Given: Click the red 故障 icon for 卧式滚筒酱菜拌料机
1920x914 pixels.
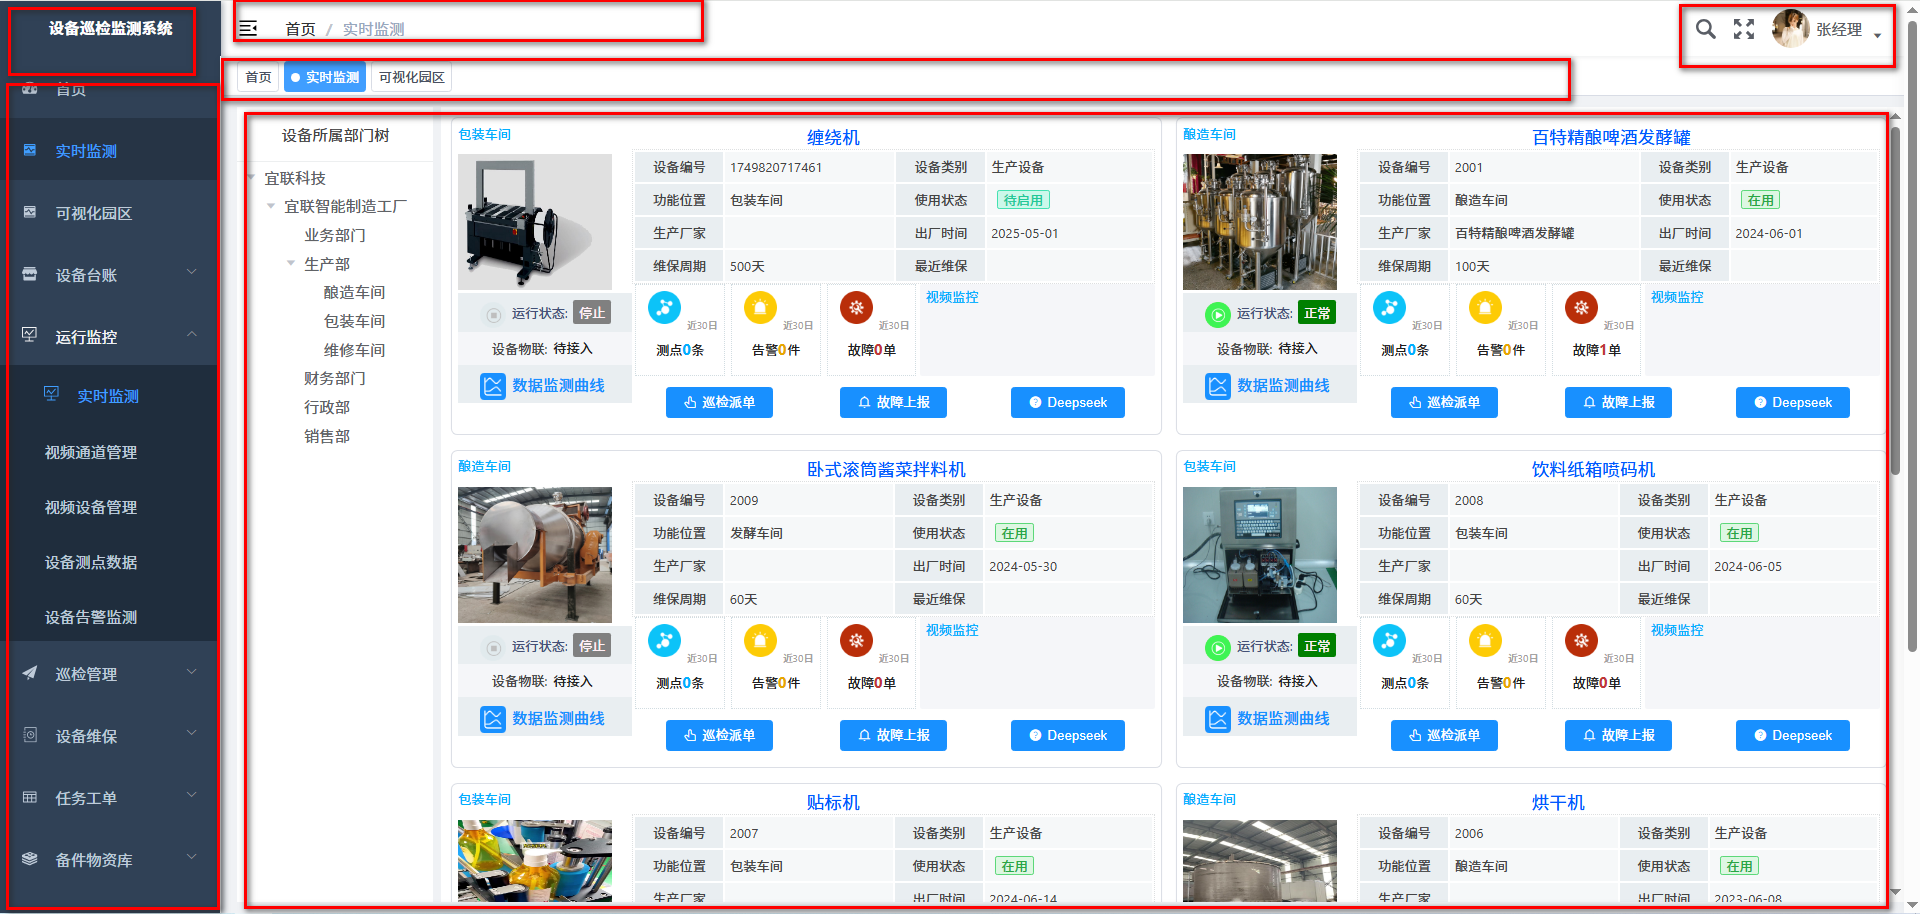Looking at the screenshot, I should [x=856, y=641].
